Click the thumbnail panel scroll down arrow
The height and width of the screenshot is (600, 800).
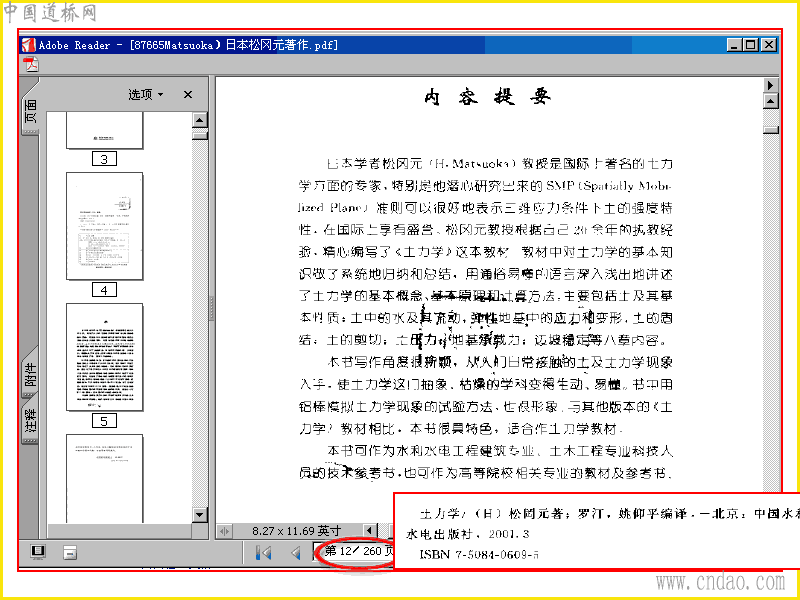pos(199,515)
